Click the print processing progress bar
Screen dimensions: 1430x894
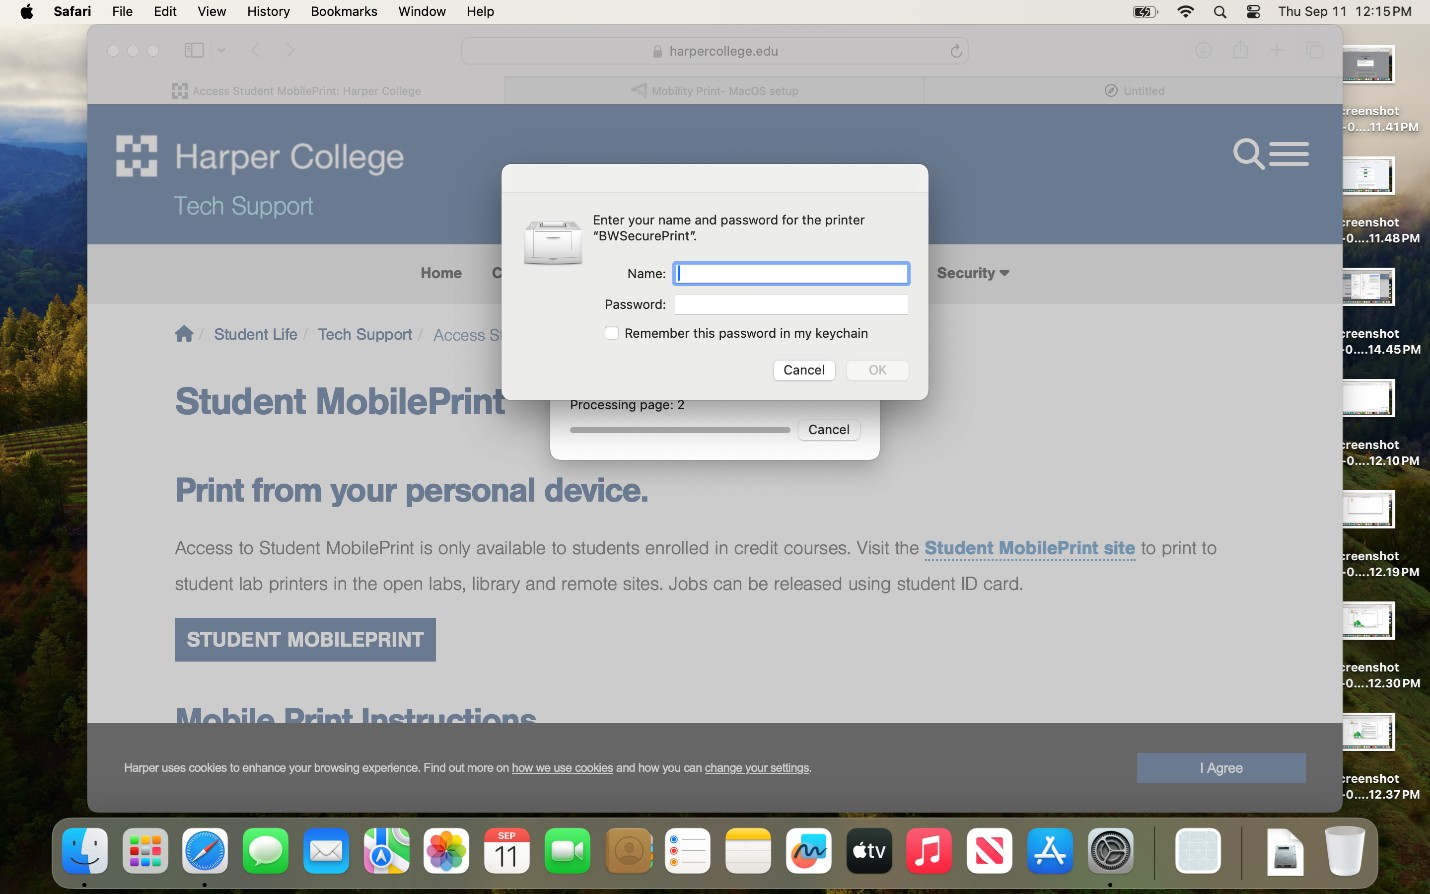(679, 430)
